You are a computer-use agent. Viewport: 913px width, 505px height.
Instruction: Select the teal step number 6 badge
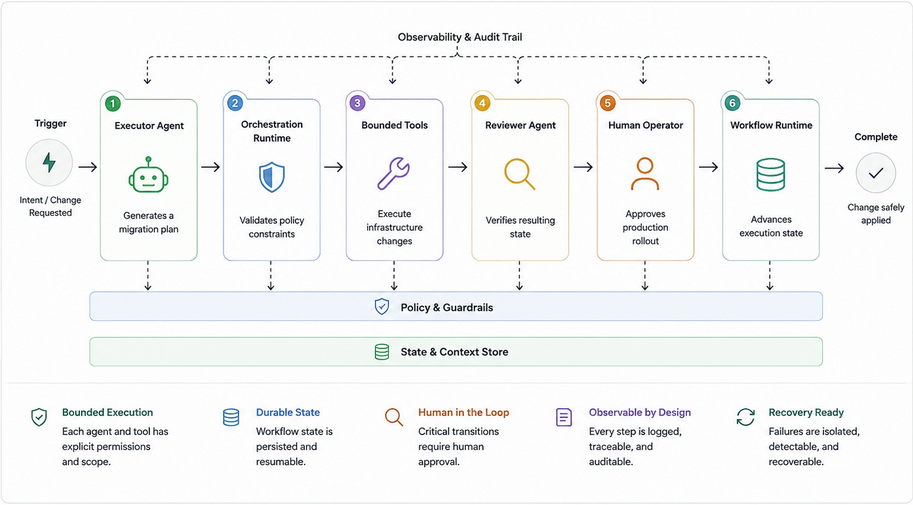click(732, 103)
